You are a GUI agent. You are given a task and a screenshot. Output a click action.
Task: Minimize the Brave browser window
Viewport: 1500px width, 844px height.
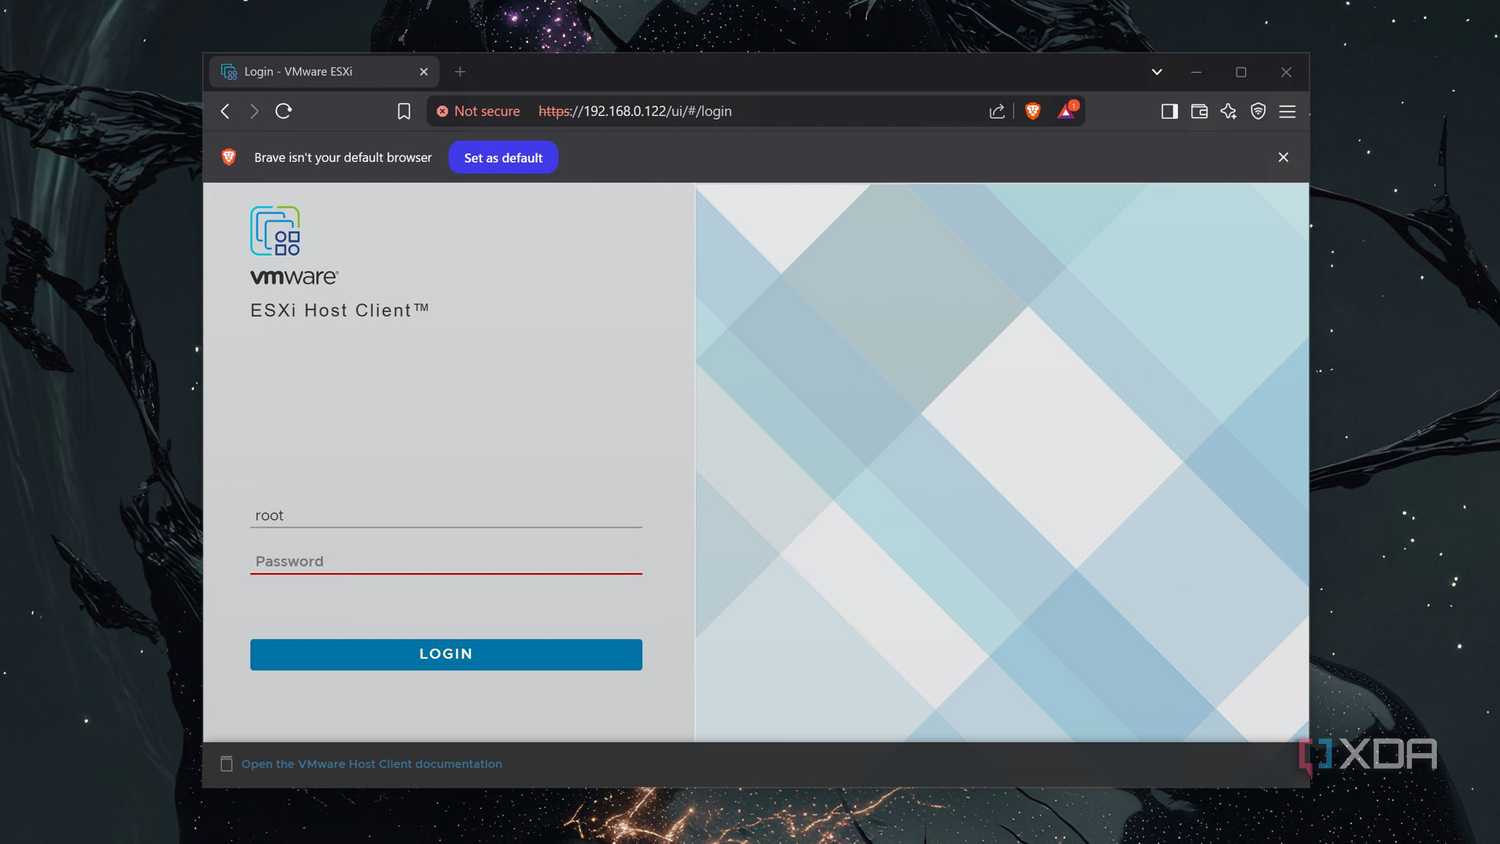(1196, 72)
